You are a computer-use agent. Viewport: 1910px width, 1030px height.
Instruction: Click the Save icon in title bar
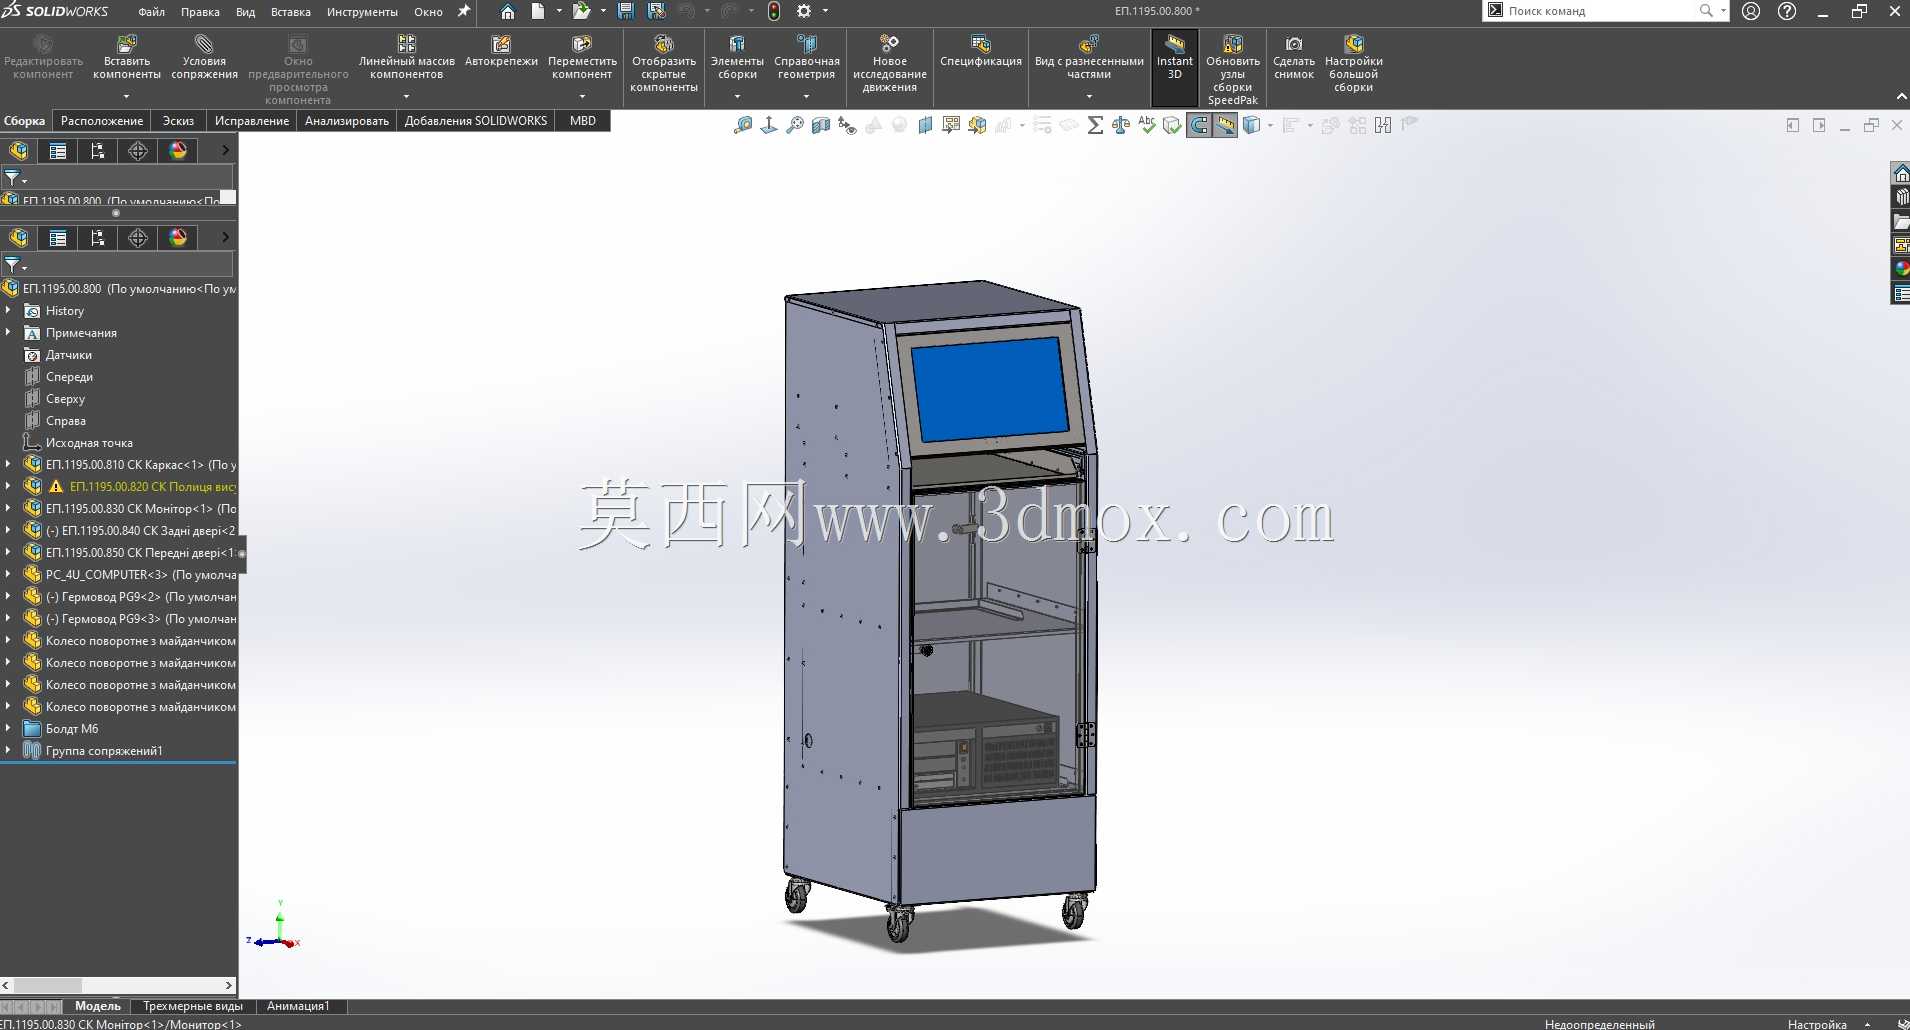pos(626,11)
